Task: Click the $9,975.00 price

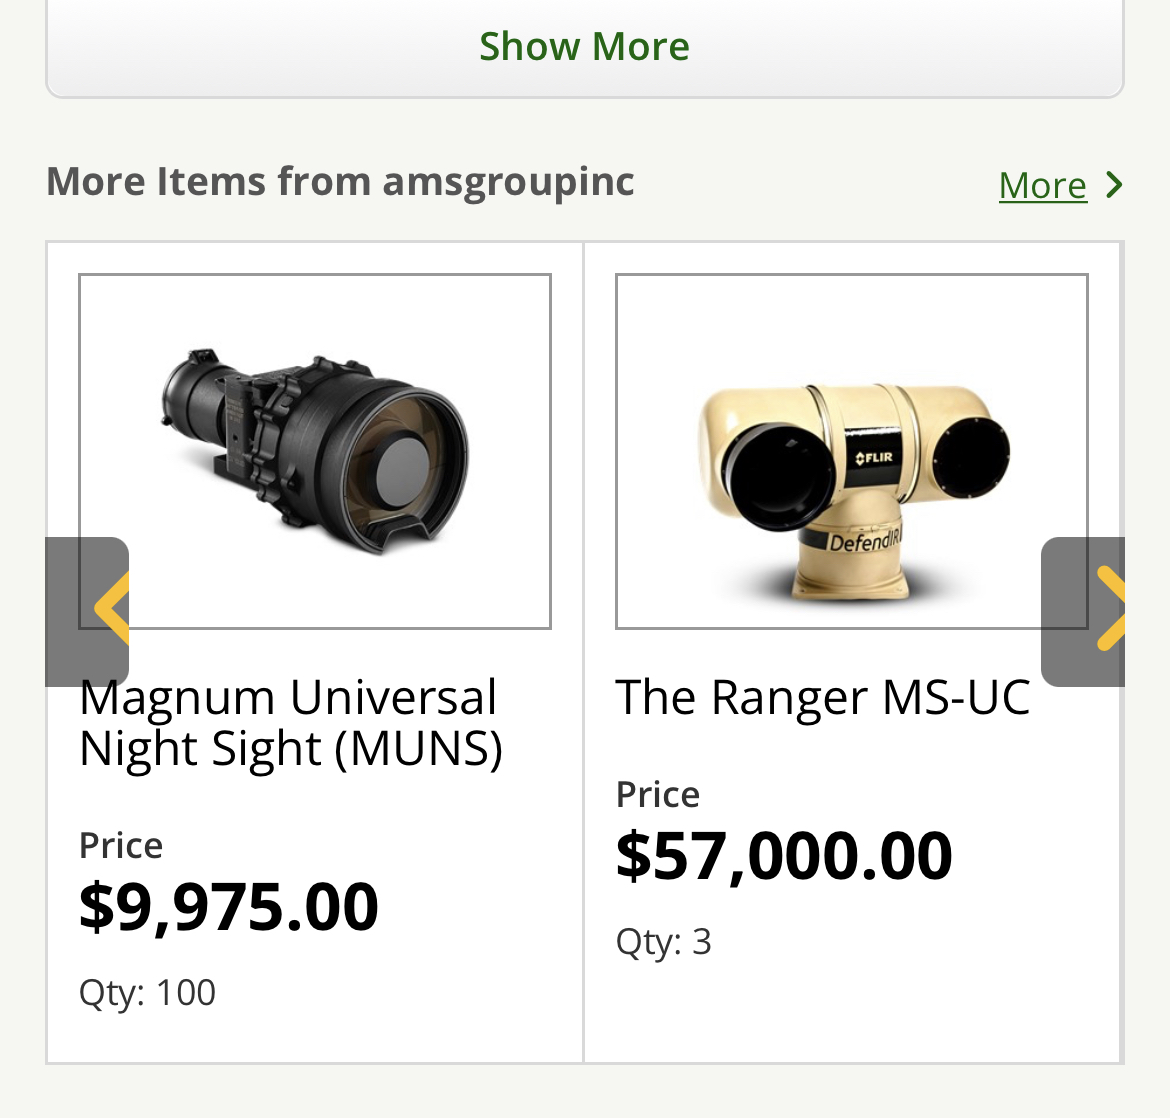Action: tap(229, 907)
